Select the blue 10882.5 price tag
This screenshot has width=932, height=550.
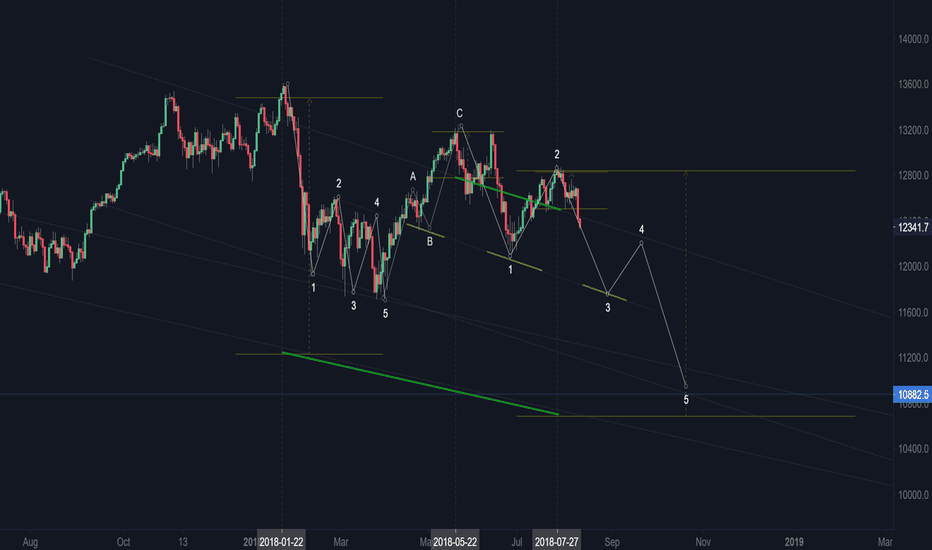[912, 395]
